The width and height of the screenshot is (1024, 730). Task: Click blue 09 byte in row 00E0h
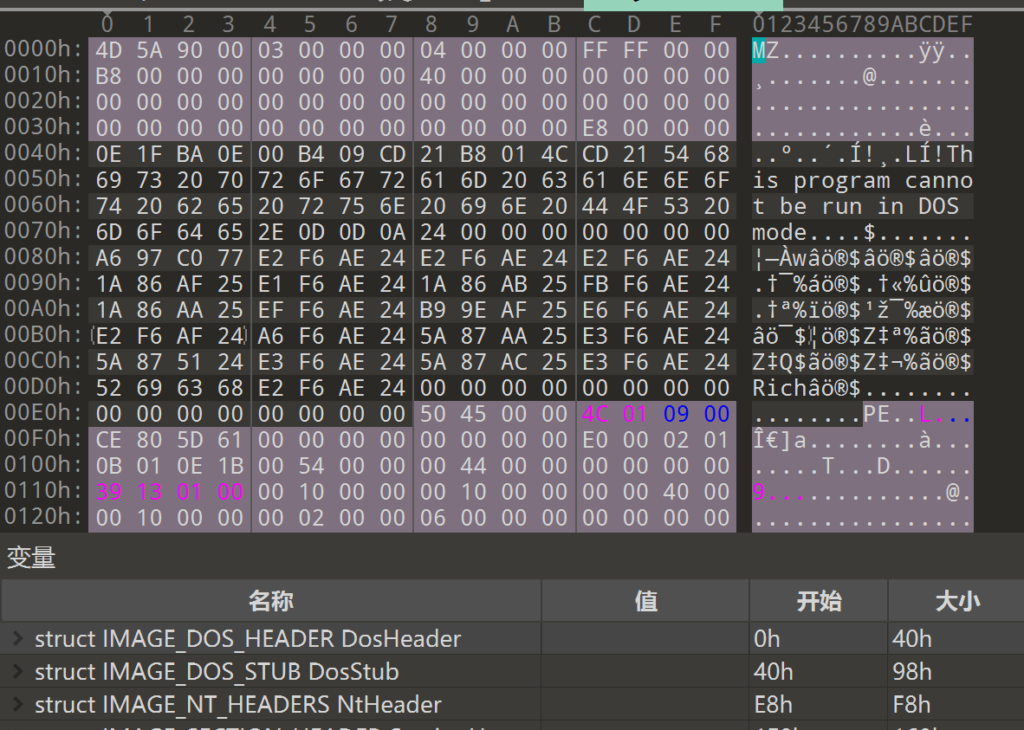click(x=677, y=414)
